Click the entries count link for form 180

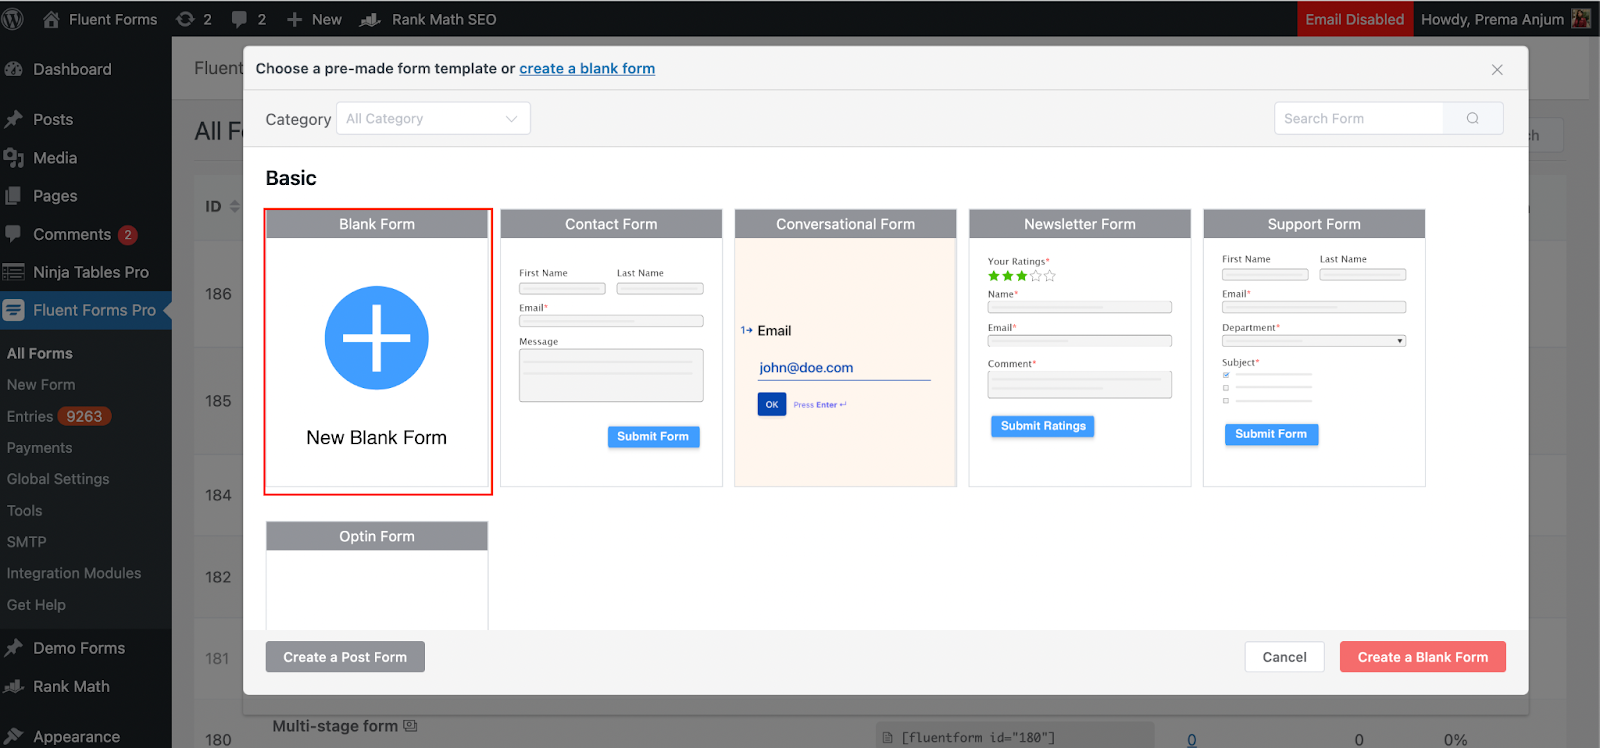tap(1192, 740)
